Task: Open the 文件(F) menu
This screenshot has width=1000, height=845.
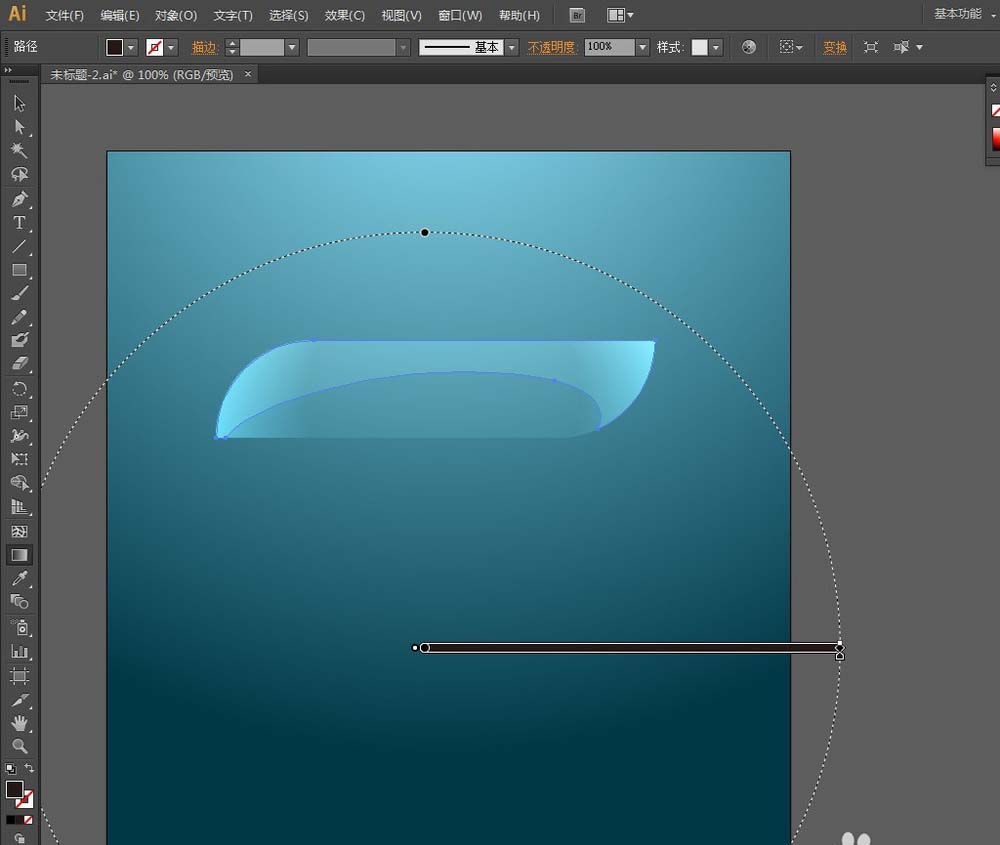Action: [64, 15]
